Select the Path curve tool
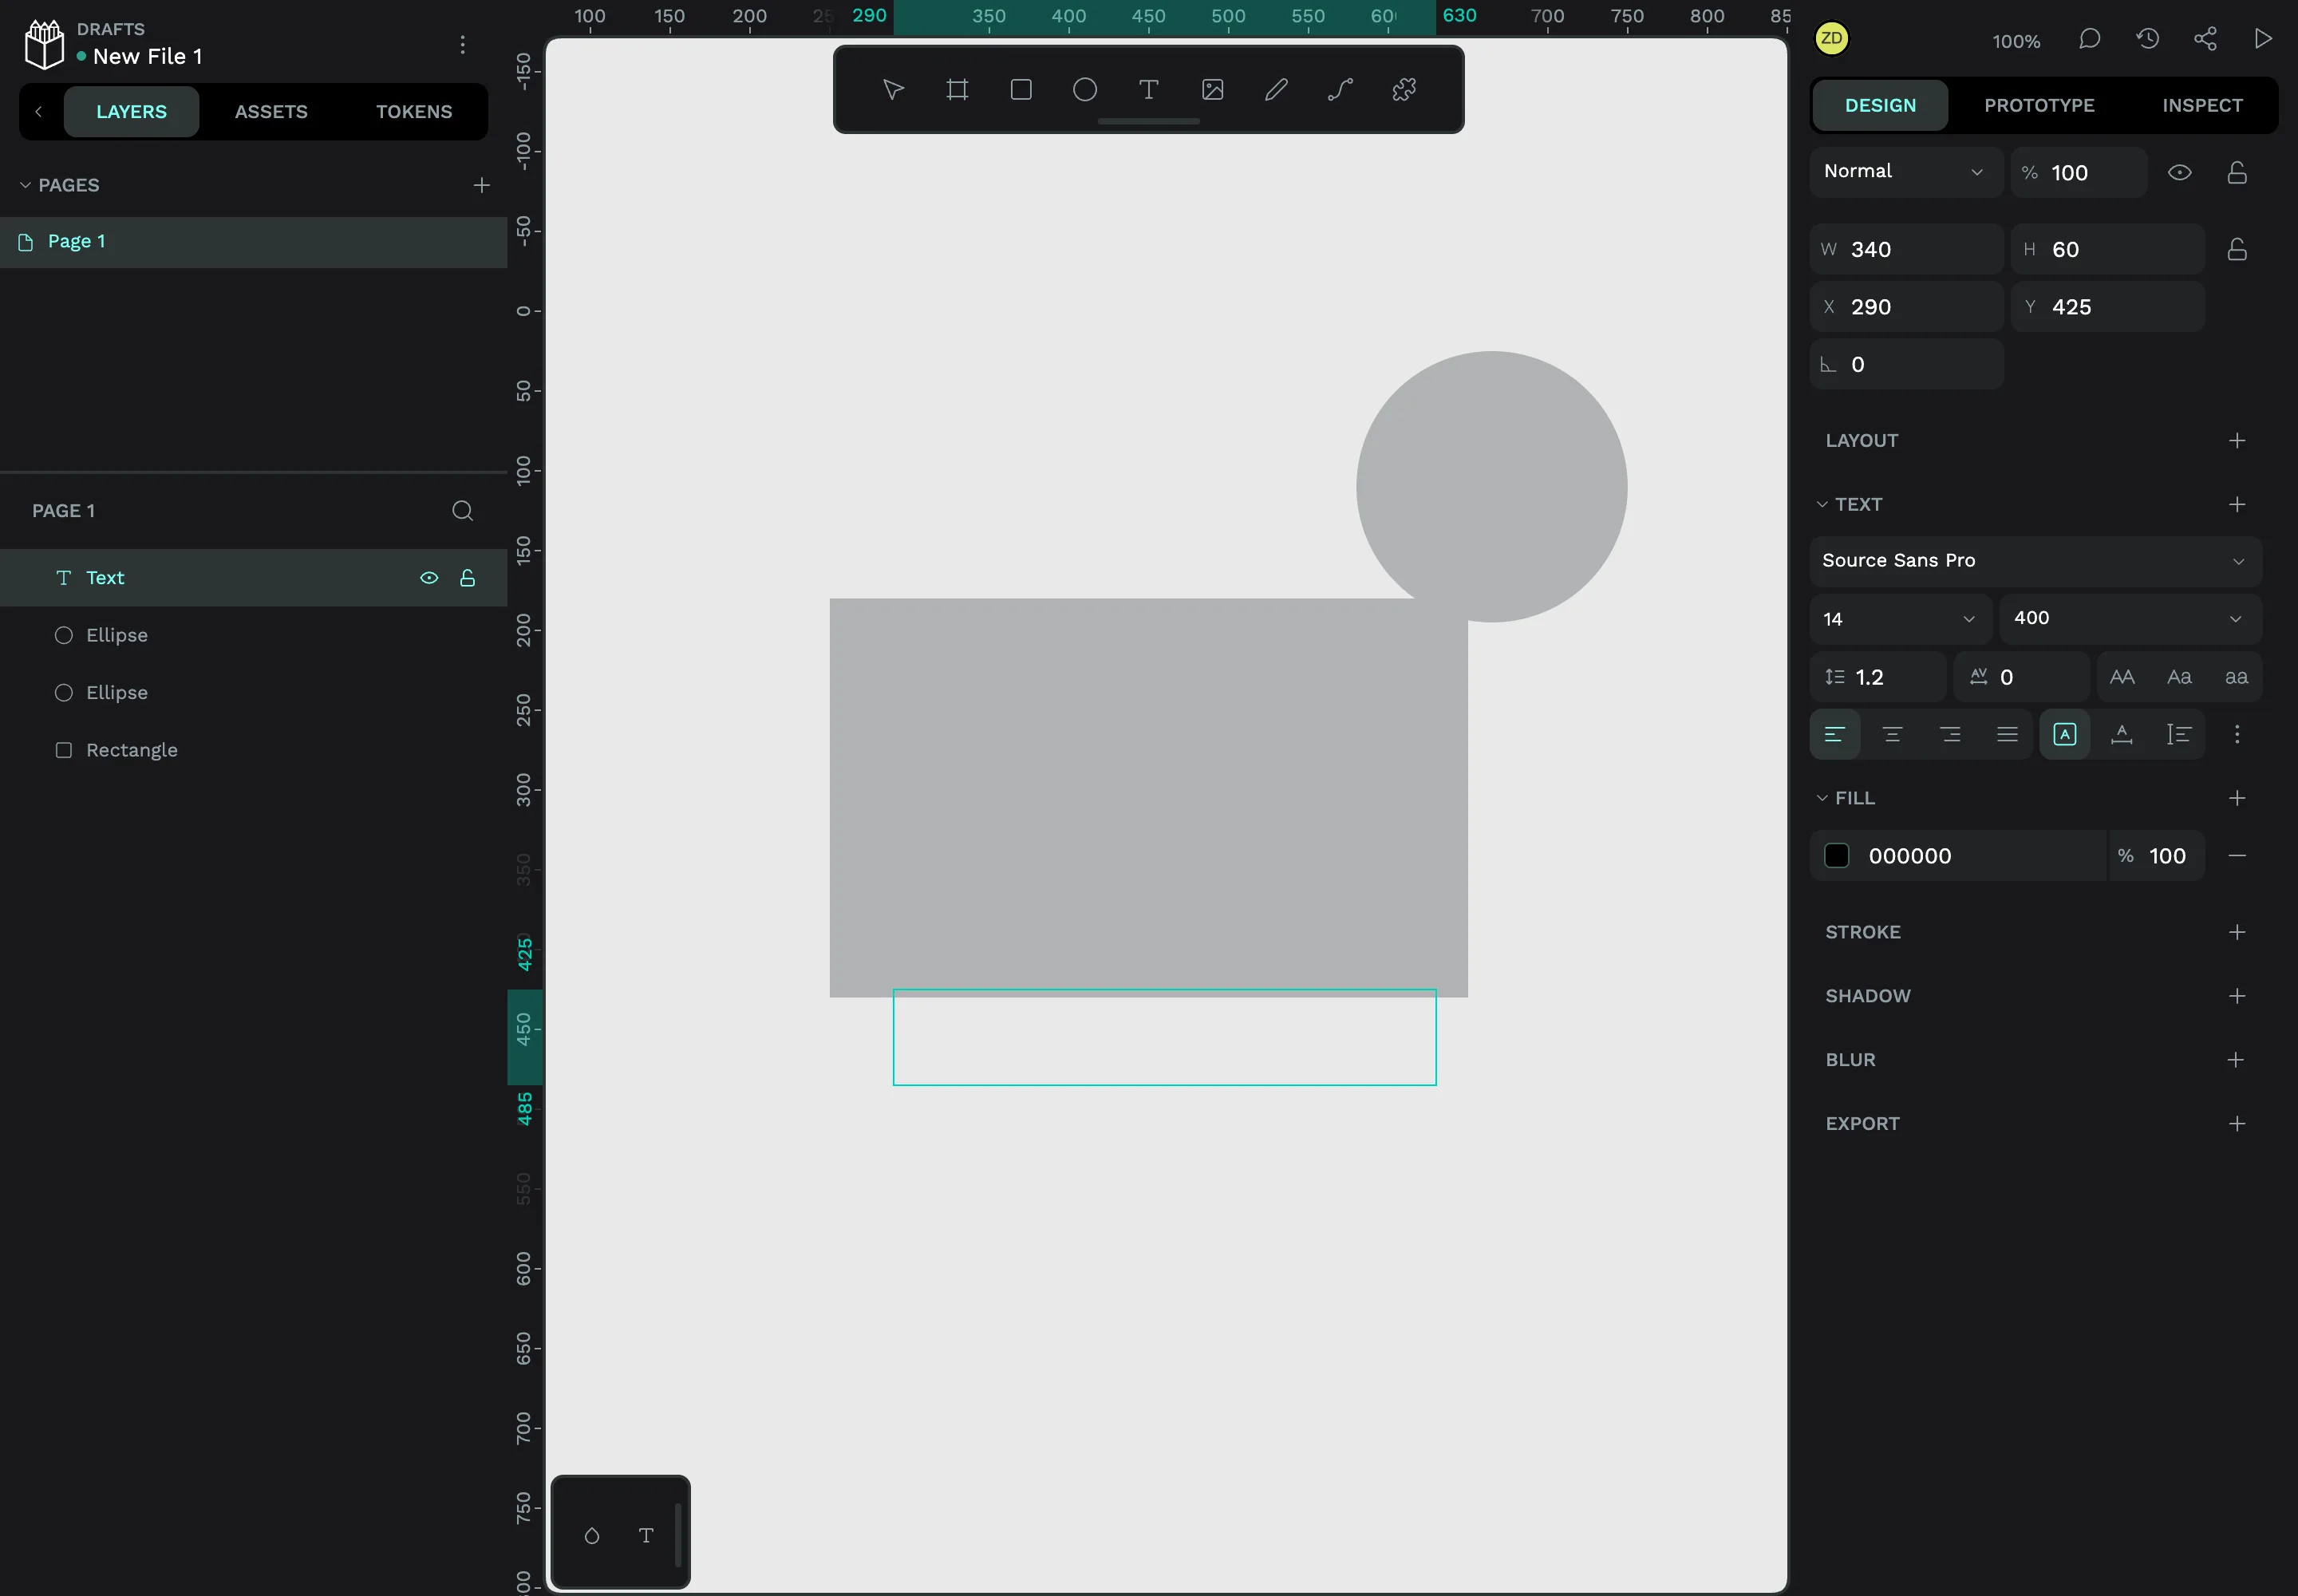 [x=1340, y=90]
